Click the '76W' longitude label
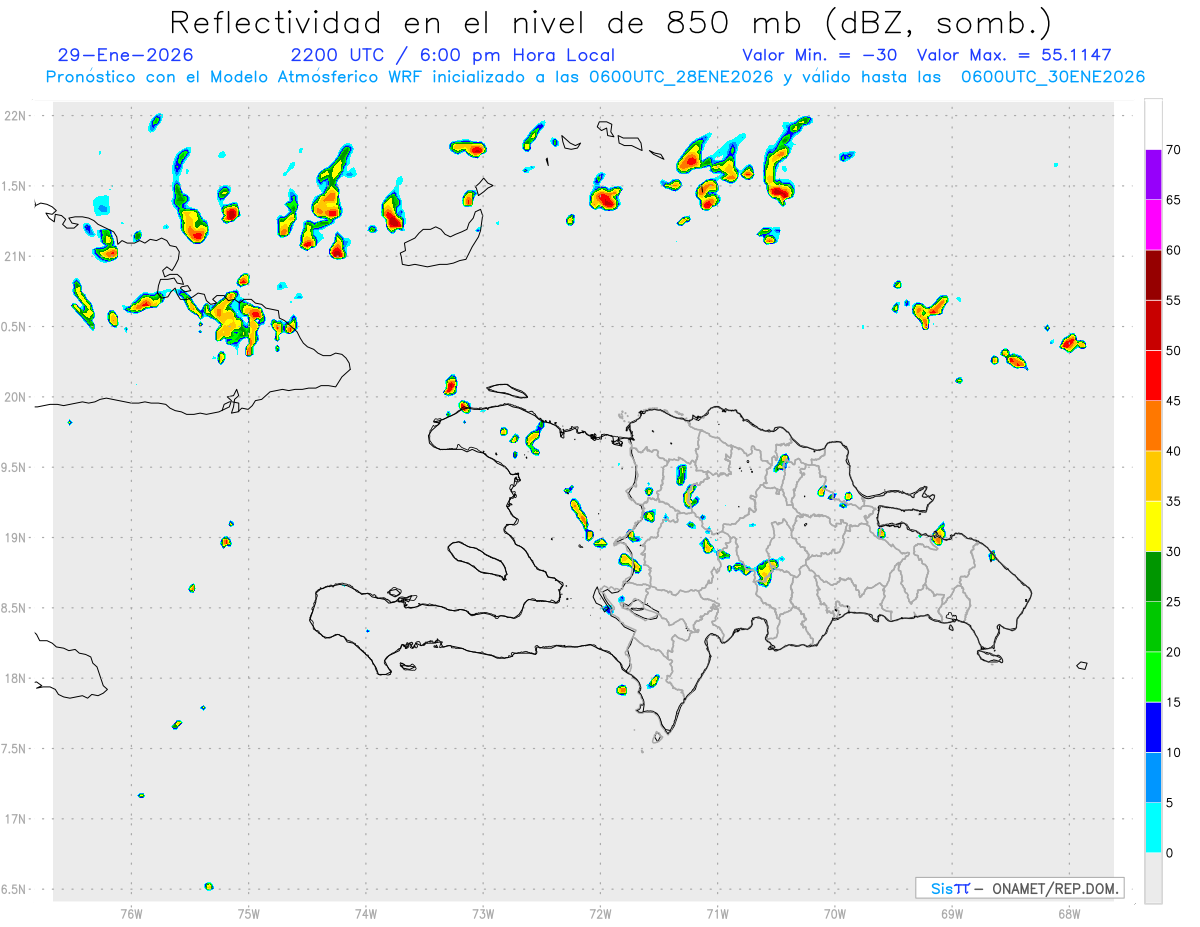 131,913
